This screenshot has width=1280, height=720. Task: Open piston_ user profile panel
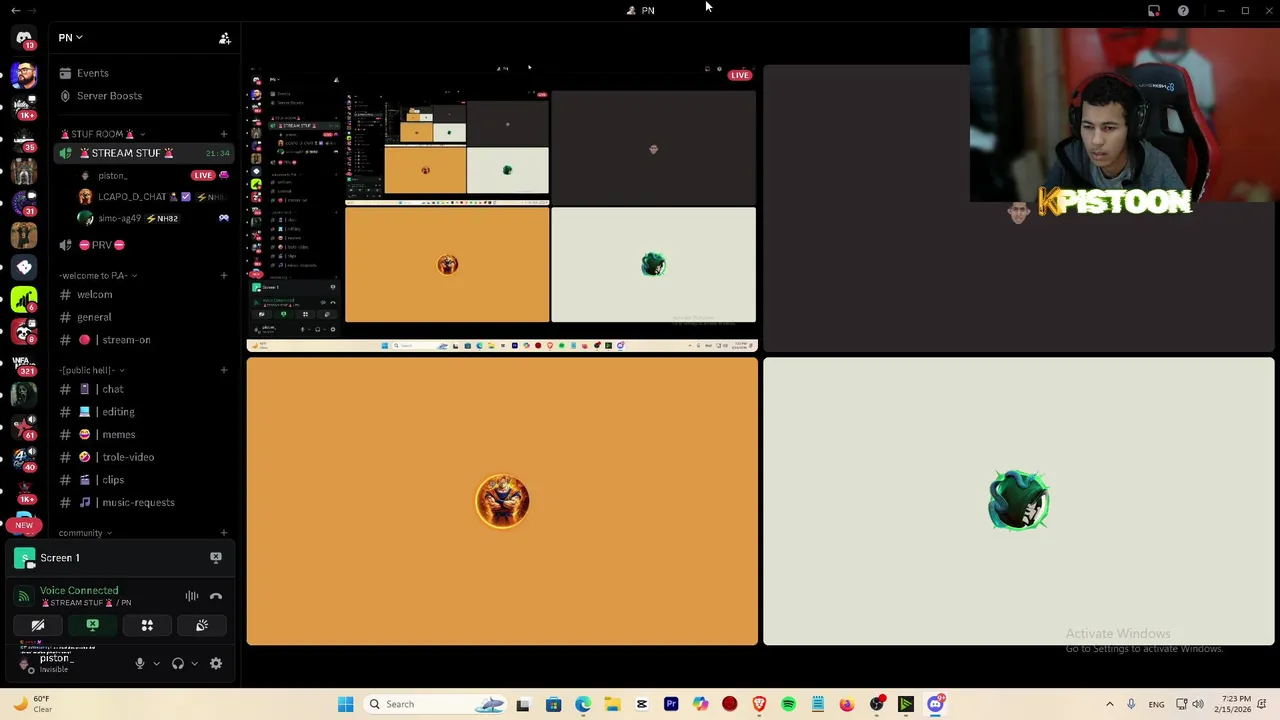(x=68, y=663)
